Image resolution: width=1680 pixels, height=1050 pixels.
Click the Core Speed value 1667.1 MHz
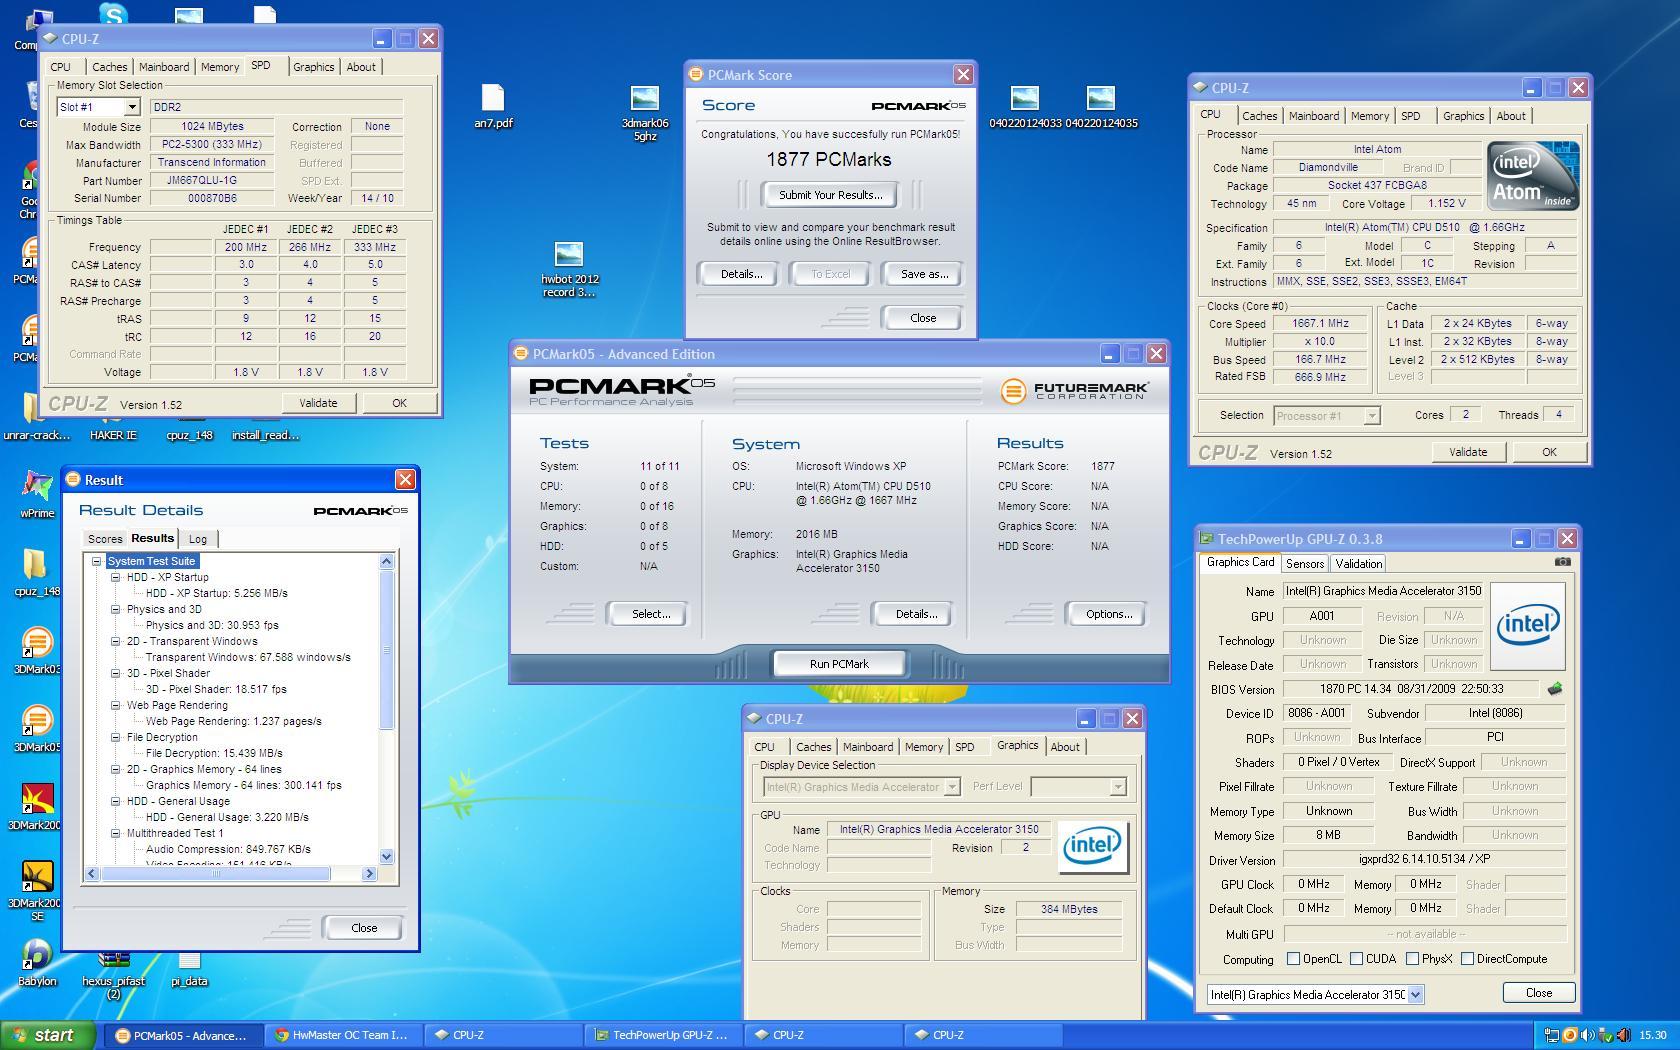[1320, 323]
